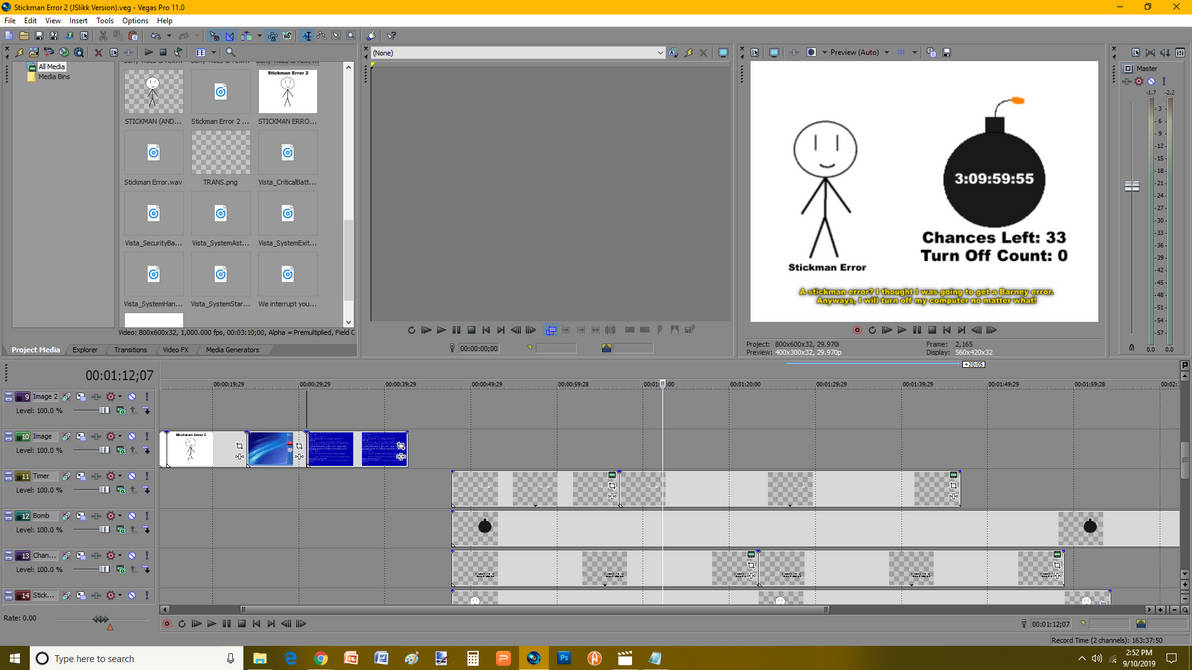Click Remove Selected Media red X icon

tap(98, 52)
